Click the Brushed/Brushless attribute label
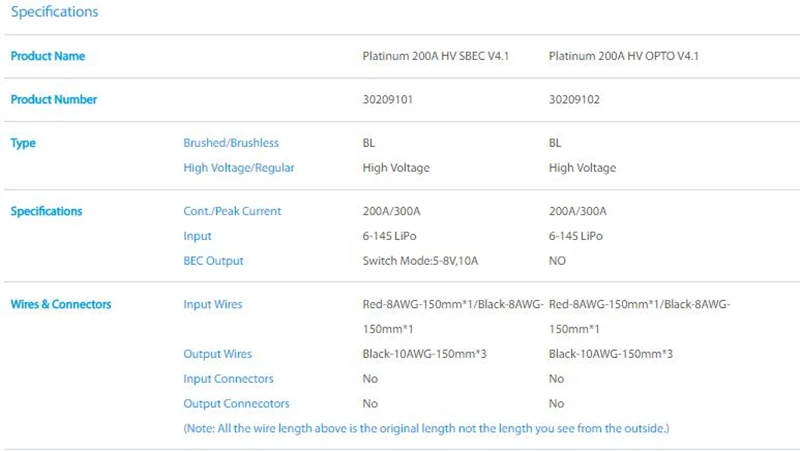This screenshot has width=800, height=451. [x=231, y=143]
